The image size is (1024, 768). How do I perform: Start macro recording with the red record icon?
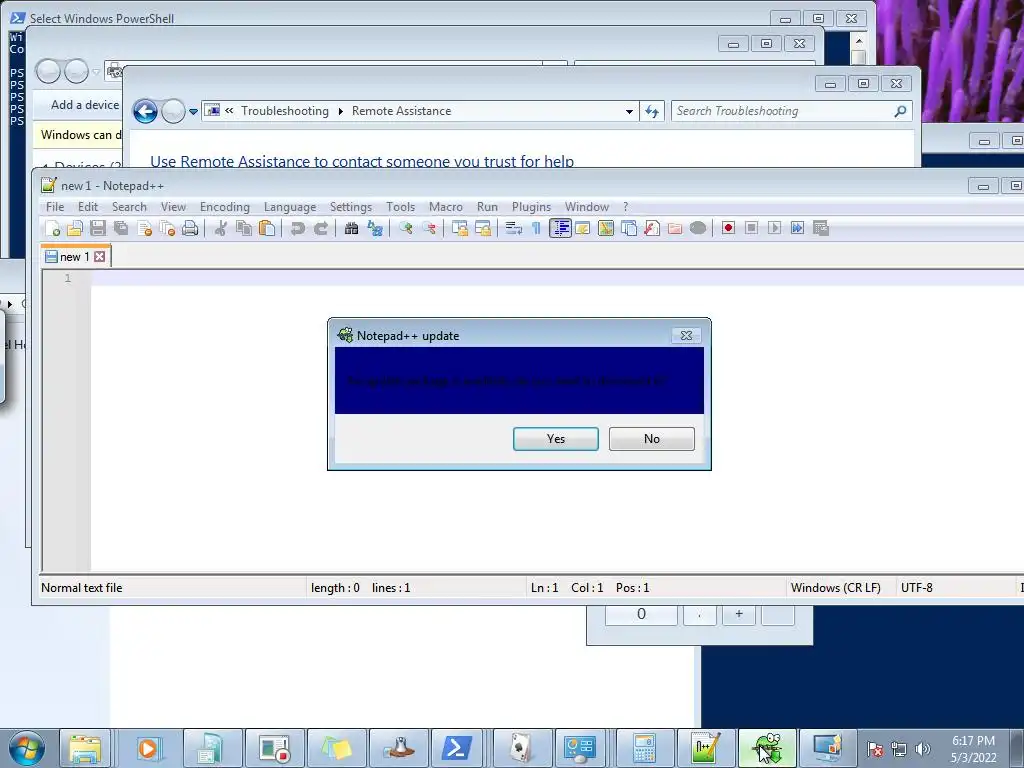pyautogui.click(x=728, y=228)
